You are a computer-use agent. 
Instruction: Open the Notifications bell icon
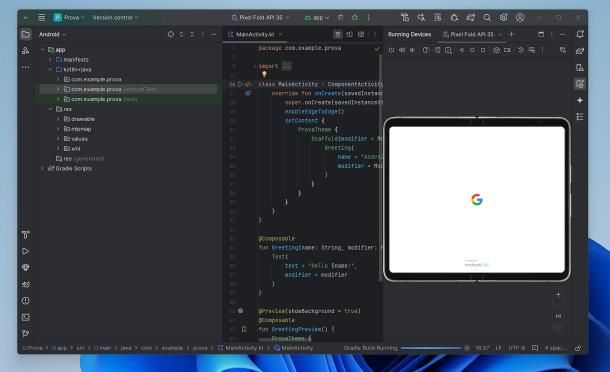point(580,34)
